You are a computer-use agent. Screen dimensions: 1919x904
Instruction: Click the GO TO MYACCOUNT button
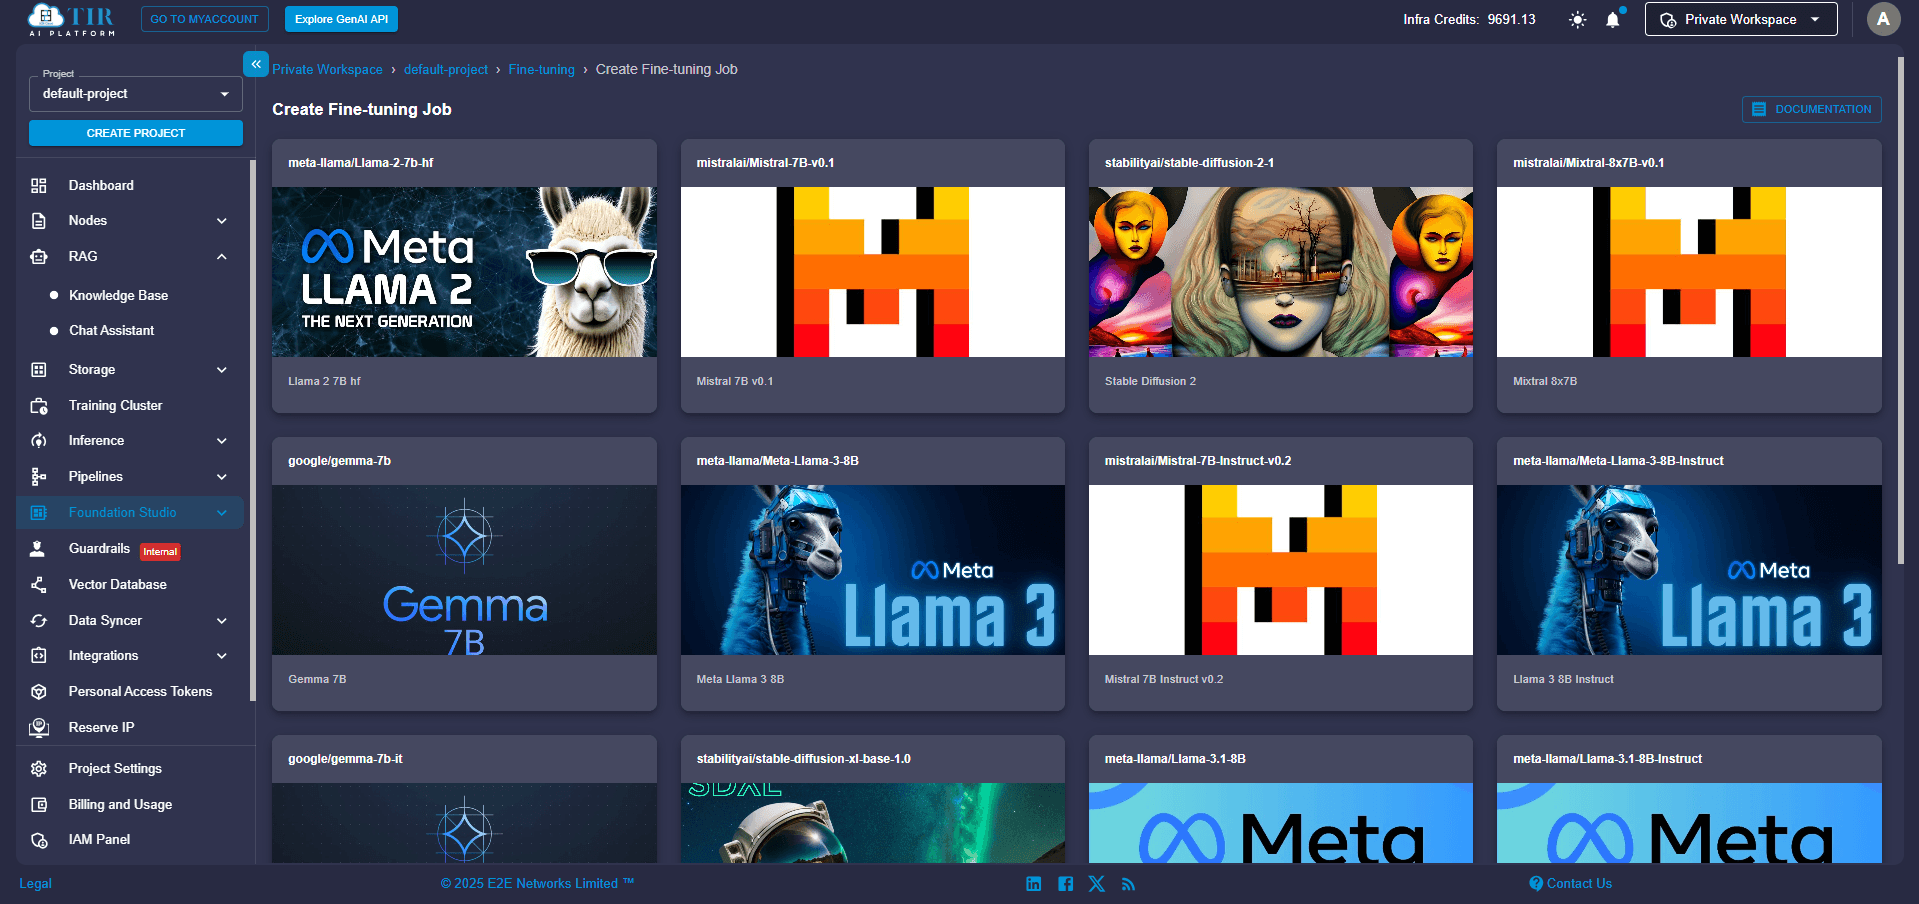coord(205,19)
